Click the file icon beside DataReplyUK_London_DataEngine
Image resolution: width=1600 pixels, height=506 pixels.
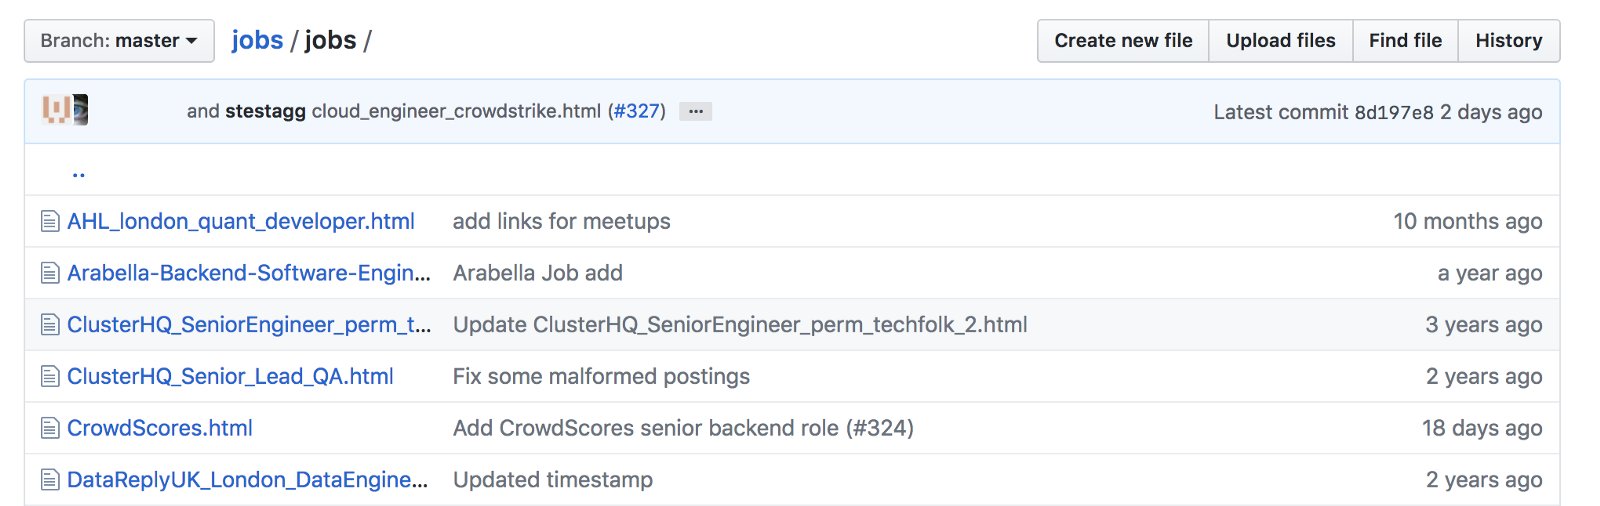(x=50, y=481)
